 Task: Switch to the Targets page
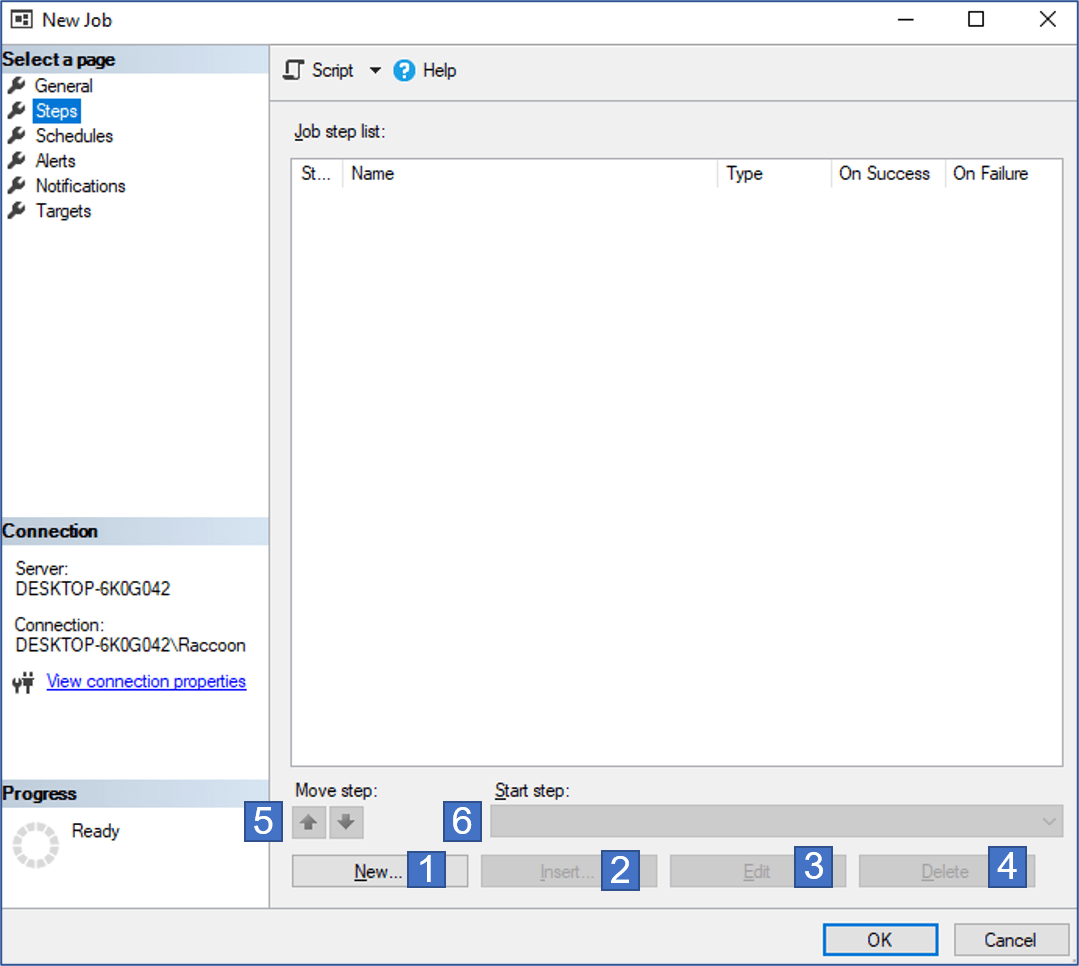click(x=63, y=211)
